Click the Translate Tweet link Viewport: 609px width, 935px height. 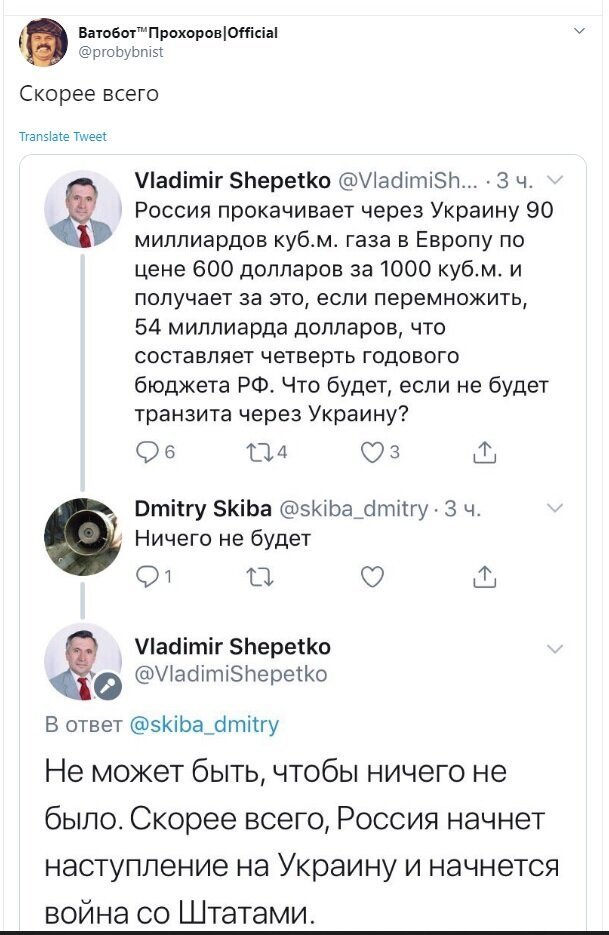click(x=63, y=137)
